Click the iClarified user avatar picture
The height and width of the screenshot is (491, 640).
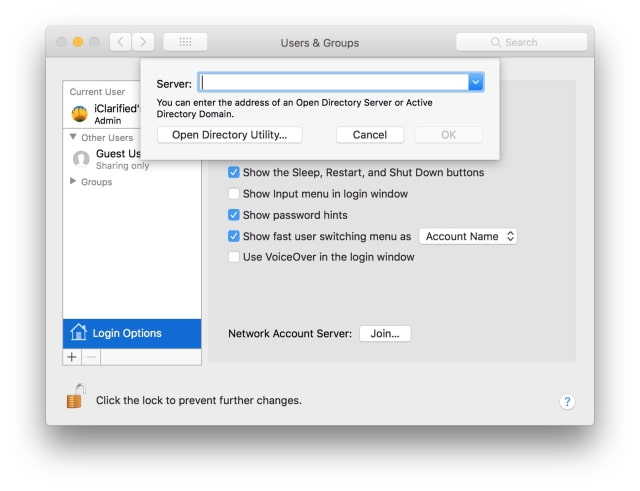pyautogui.click(x=80, y=114)
